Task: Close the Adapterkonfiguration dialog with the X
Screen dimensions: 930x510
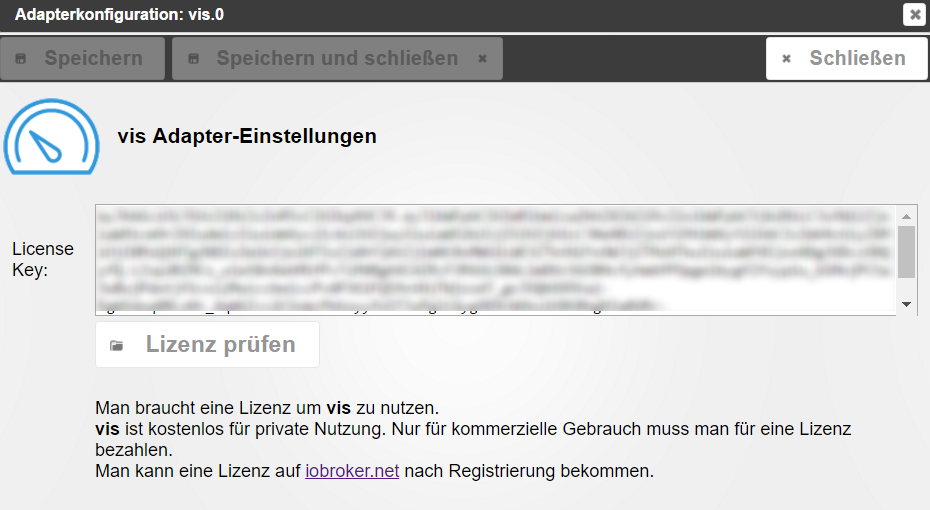Action: point(915,14)
